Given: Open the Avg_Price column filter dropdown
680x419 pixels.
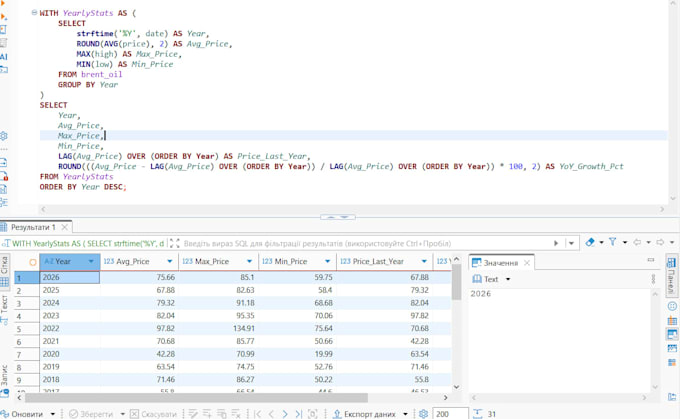Looking at the screenshot, I should click(170, 261).
